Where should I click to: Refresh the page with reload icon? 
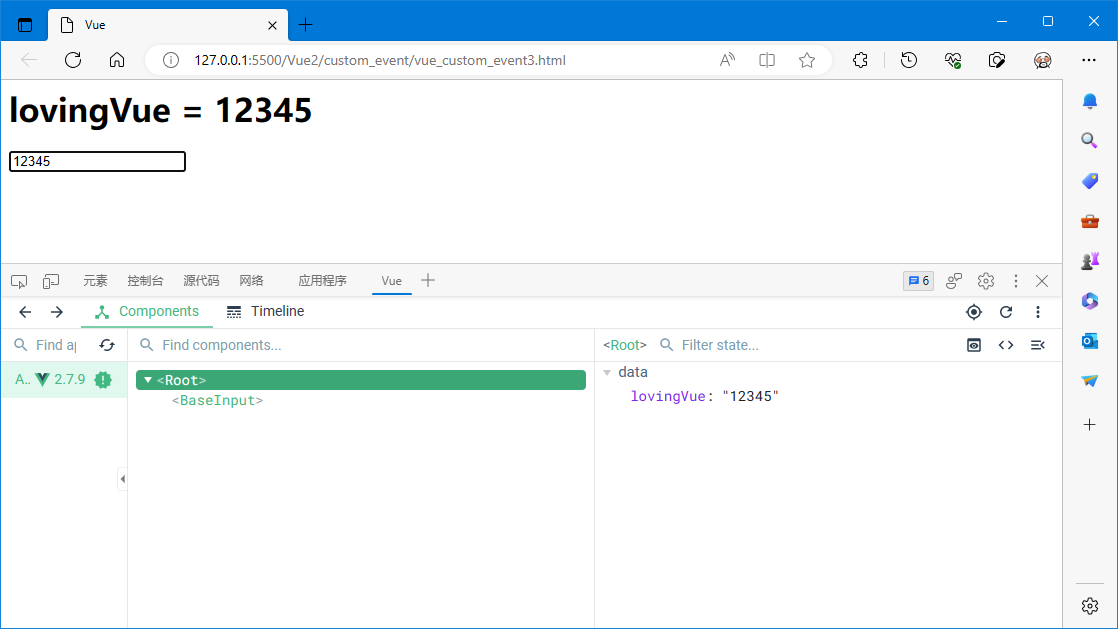(73, 60)
